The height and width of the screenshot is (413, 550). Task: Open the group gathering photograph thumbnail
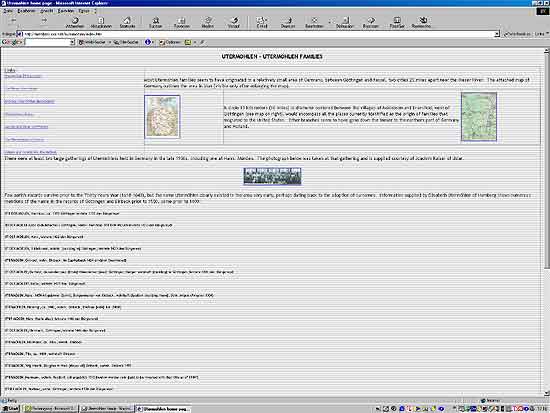point(272,176)
